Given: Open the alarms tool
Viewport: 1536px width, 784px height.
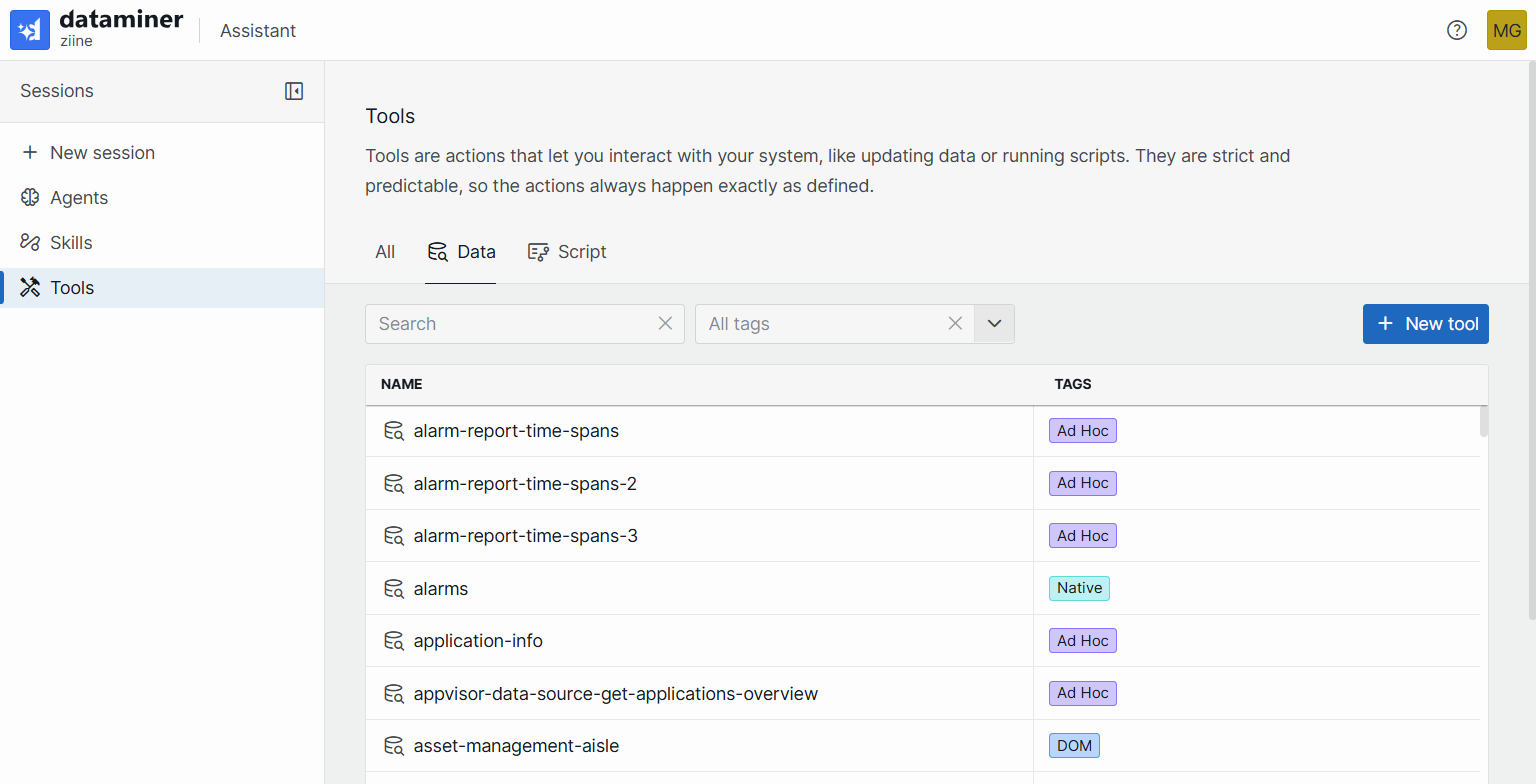Looking at the screenshot, I should (441, 589).
